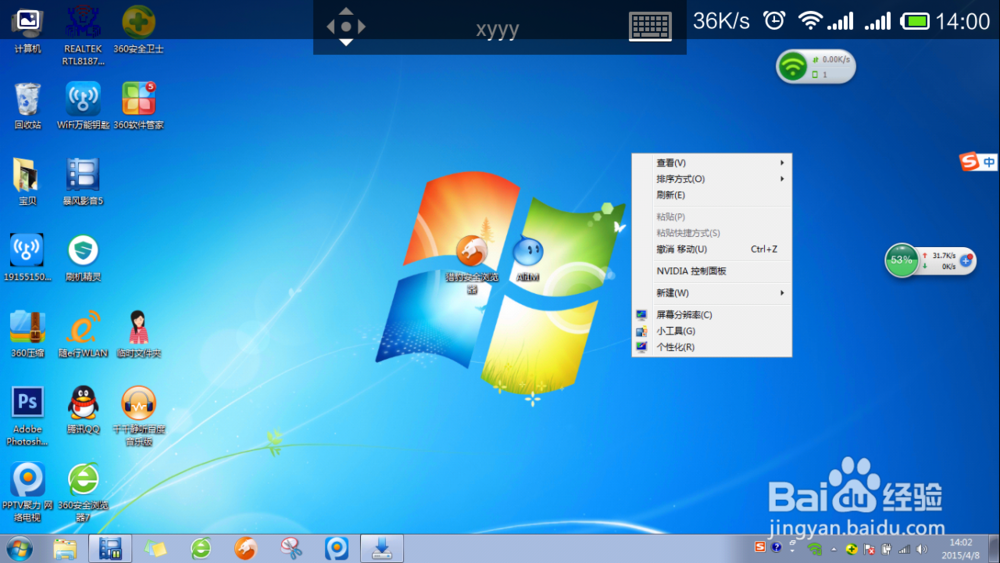Launch 360安全卫士 from the desktop
Screen dimensions: 1000x563
point(138,29)
